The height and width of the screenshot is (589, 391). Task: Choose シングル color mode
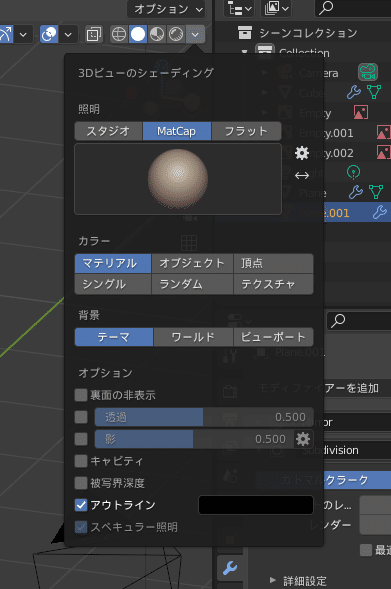(x=113, y=284)
